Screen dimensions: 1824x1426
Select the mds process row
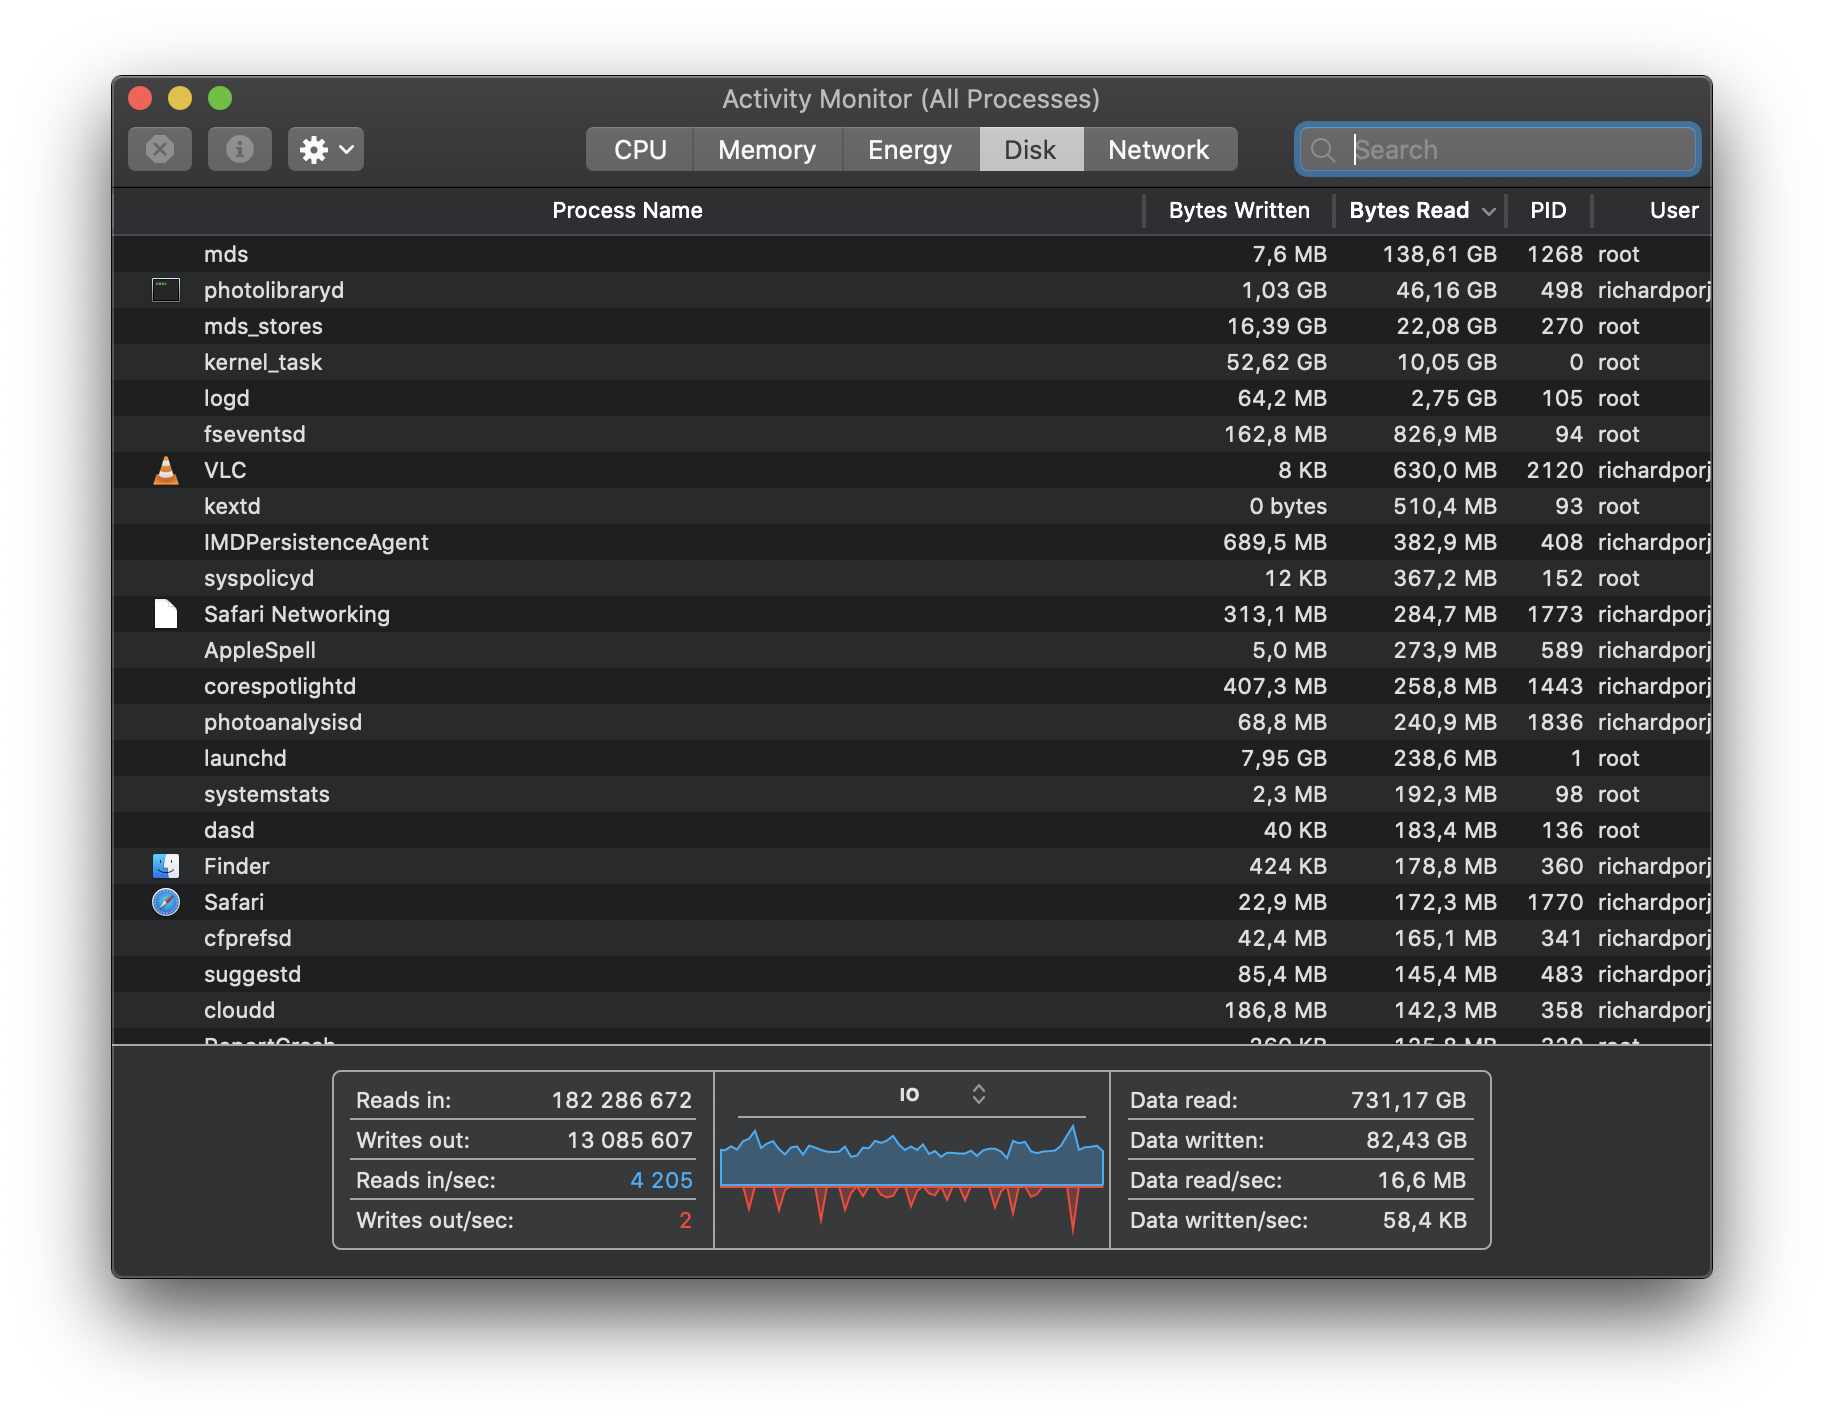(912, 254)
